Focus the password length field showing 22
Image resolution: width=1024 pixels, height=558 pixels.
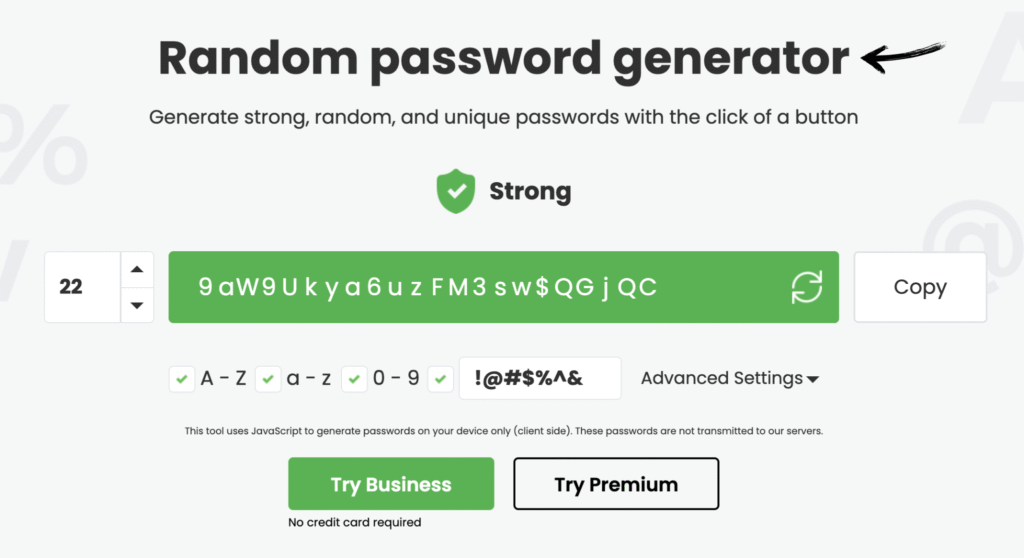[x=81, y=287]
